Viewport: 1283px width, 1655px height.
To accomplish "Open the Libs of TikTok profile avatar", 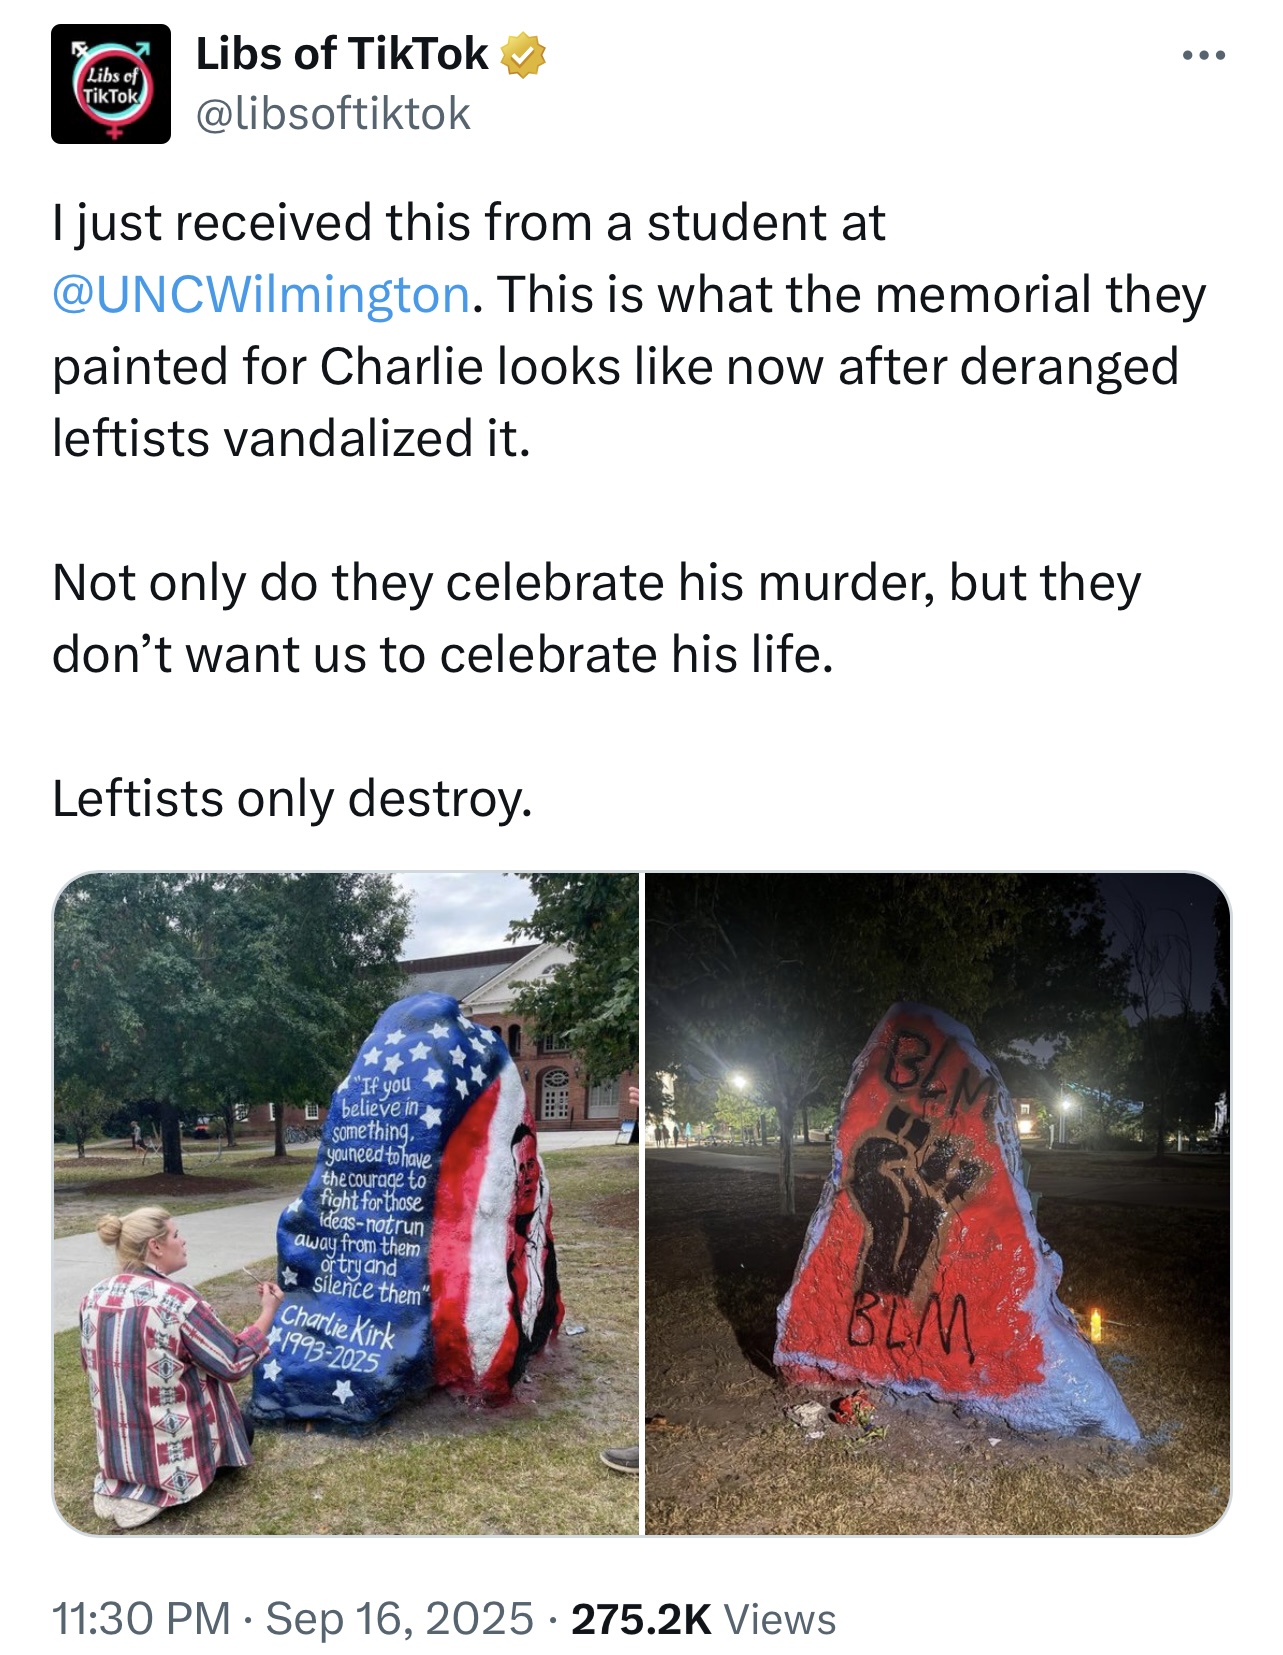I will pyautogui.click(x=111, y=84).
